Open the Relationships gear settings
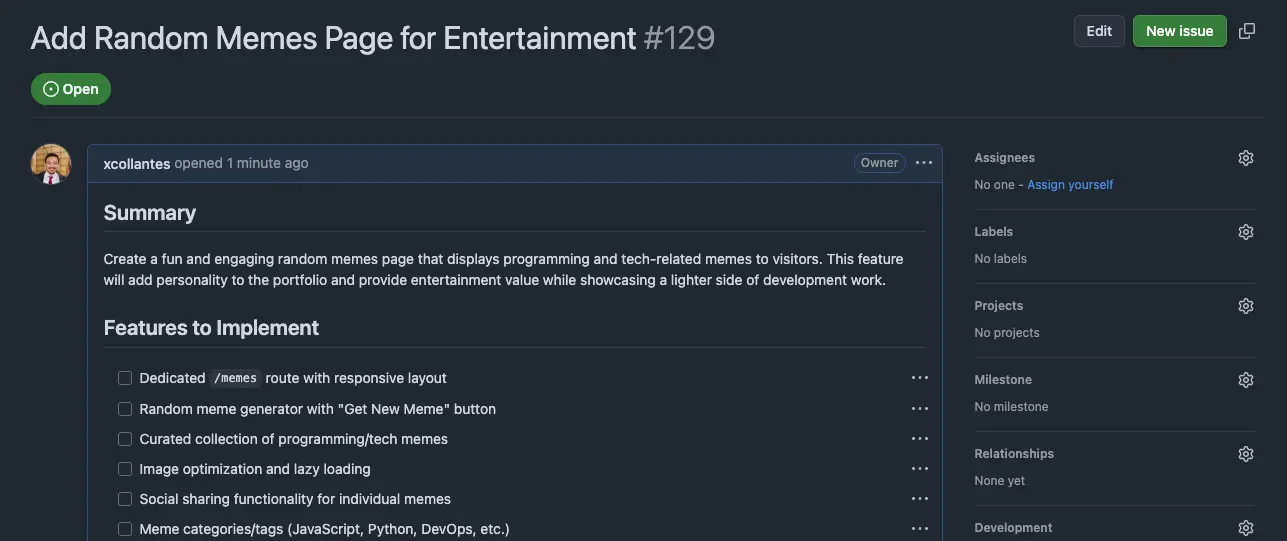Image resolution: width=1287 pixels, height=541 pixels. (x=1245, y=454)
